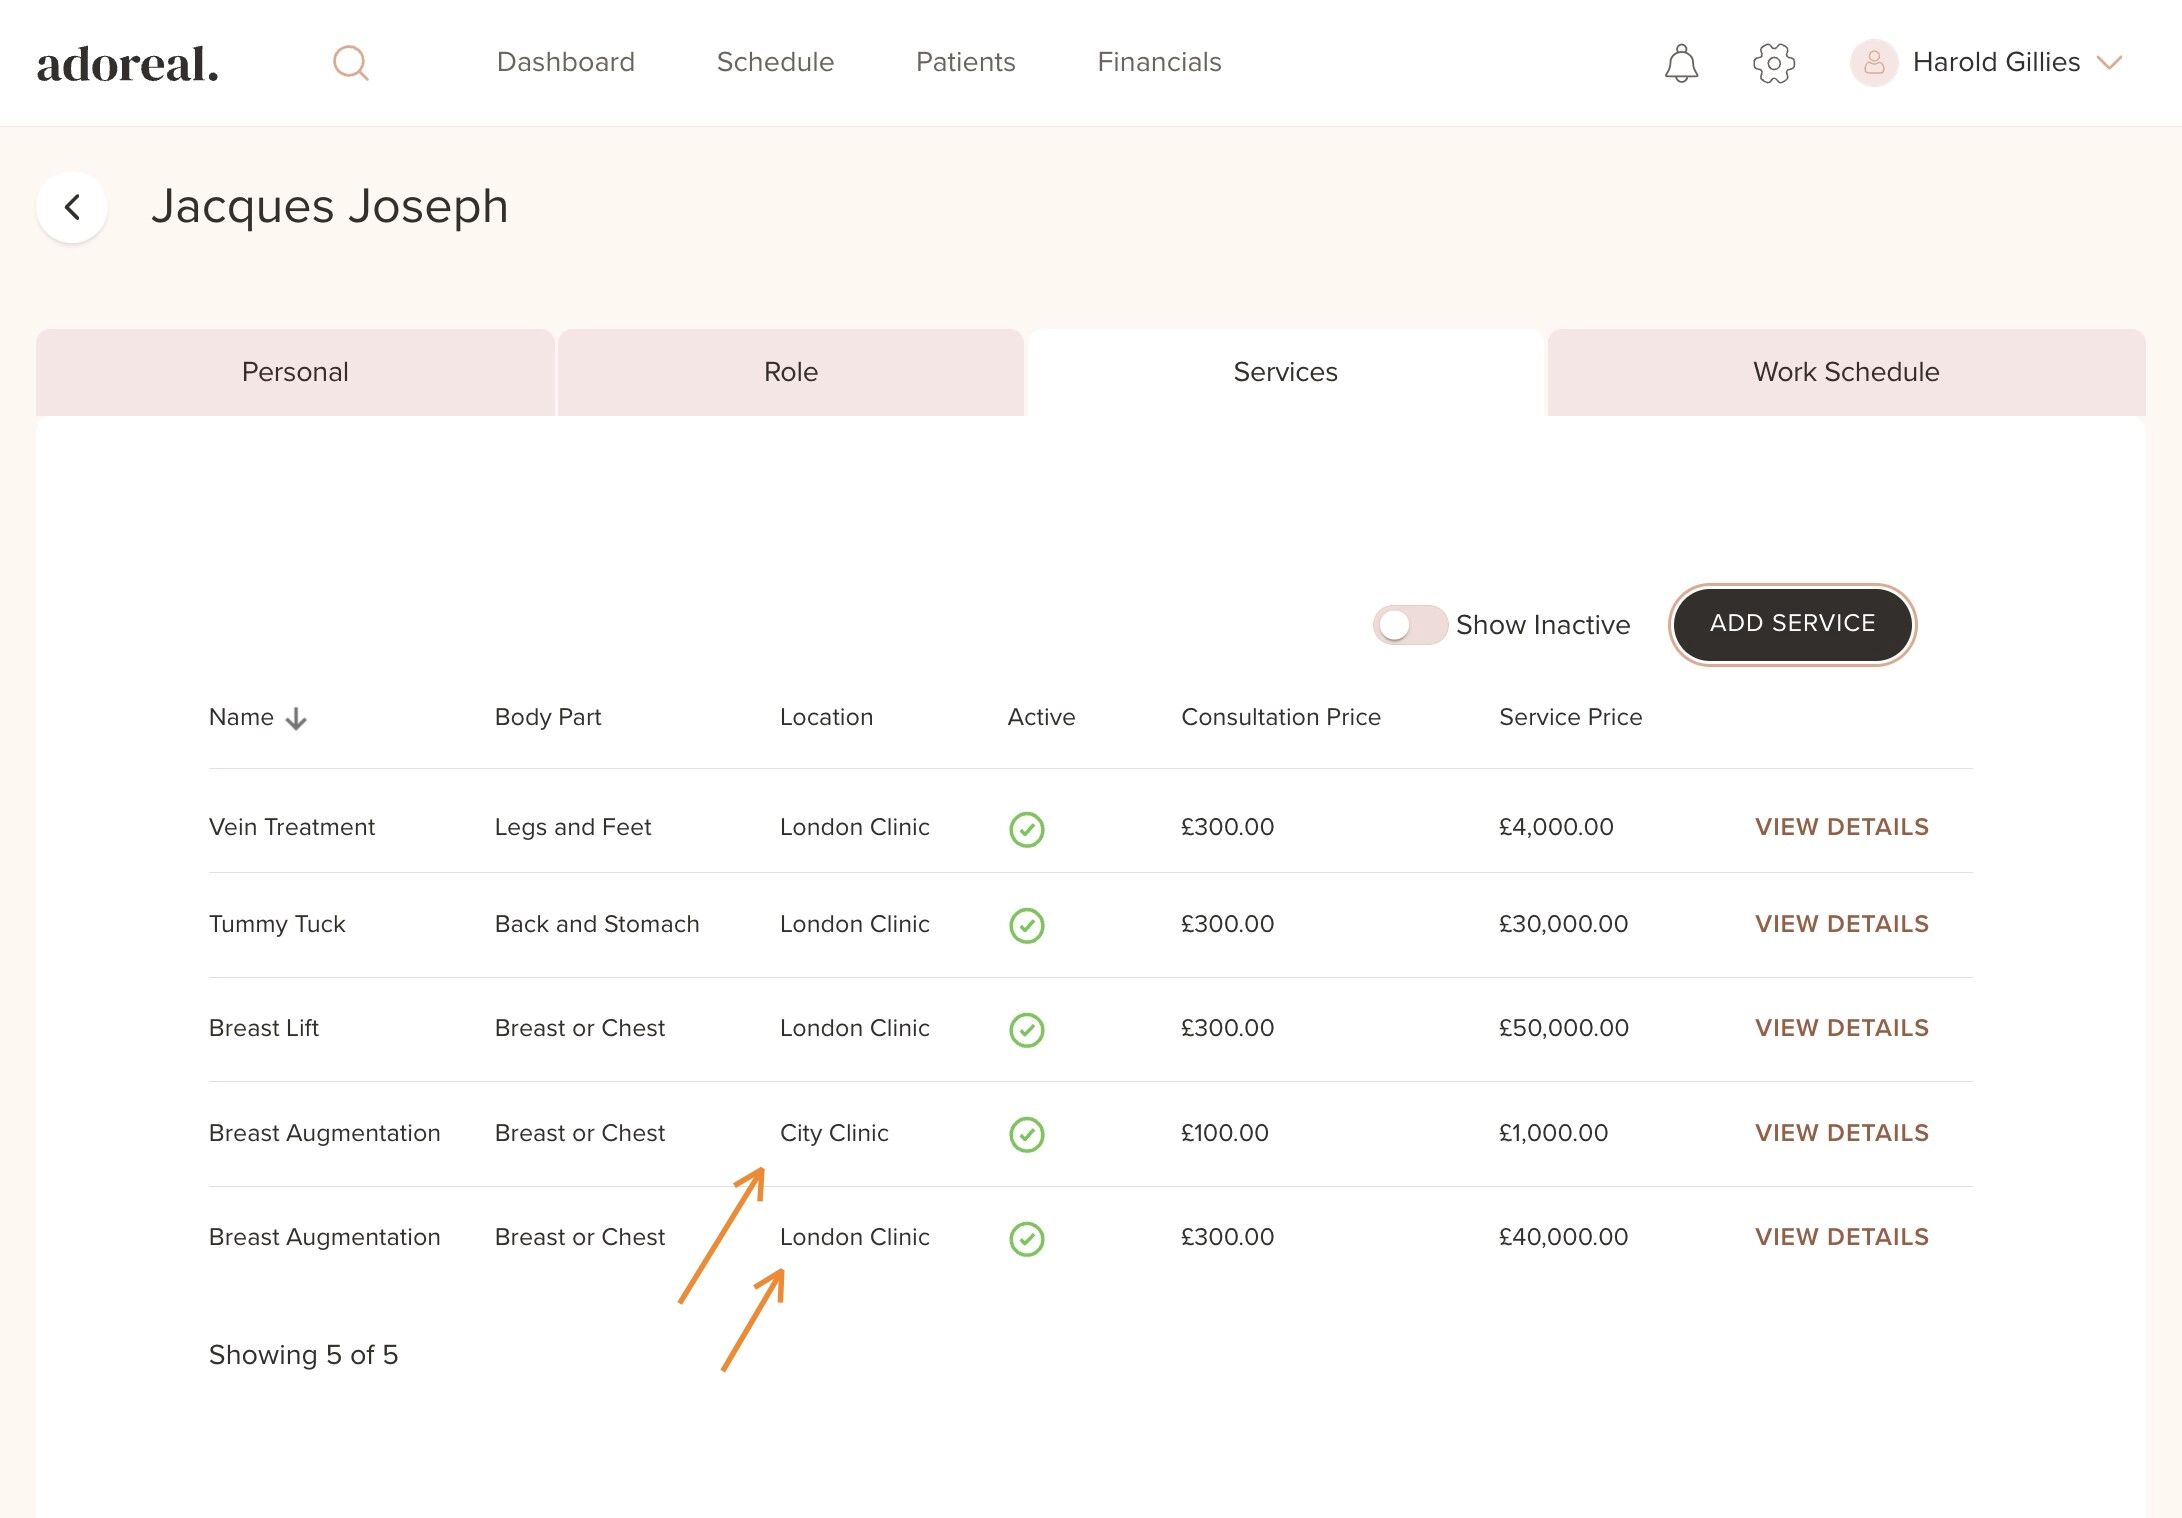The image size is (2182, 1518).
Task: Click the Vein Treatment active checkmark
Action: click(x=1026, y=829)
